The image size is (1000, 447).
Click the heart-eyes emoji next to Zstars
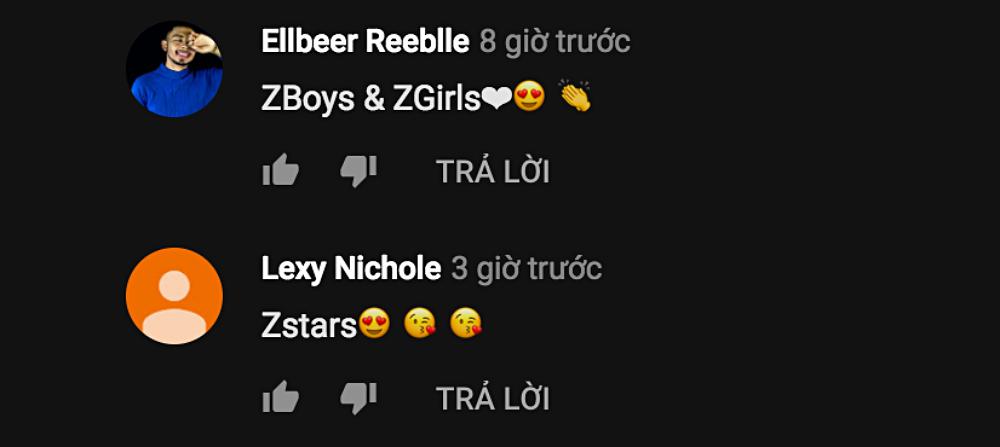point(374,323)
